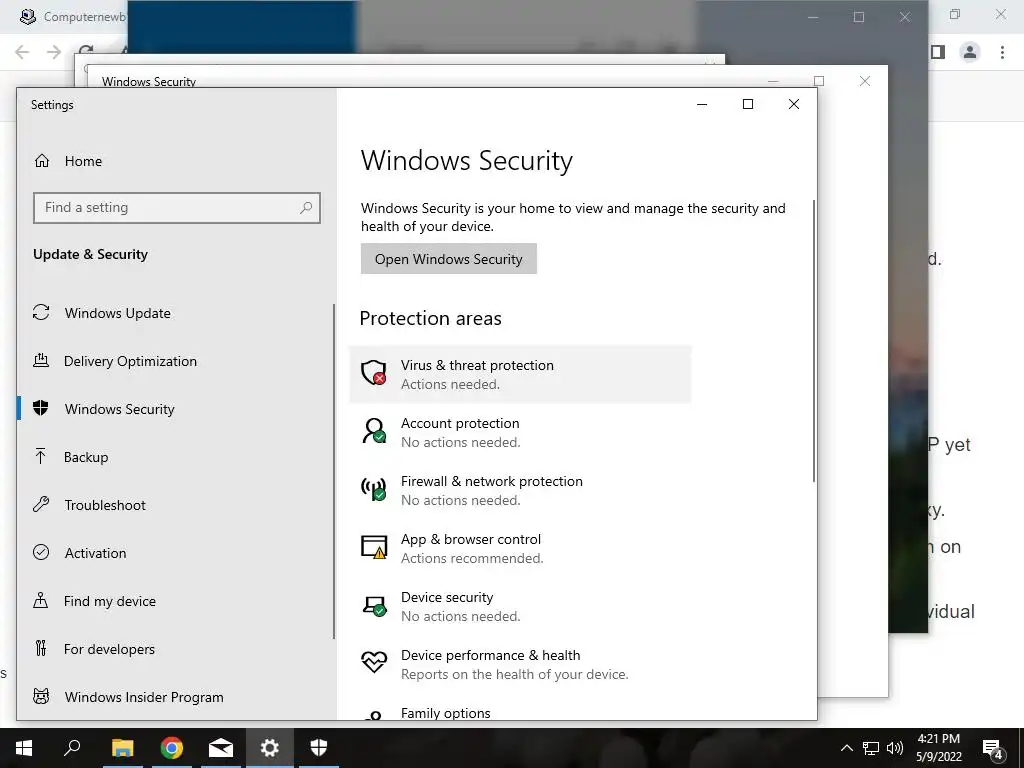Go to Windows Update settings

pos(175,313)
